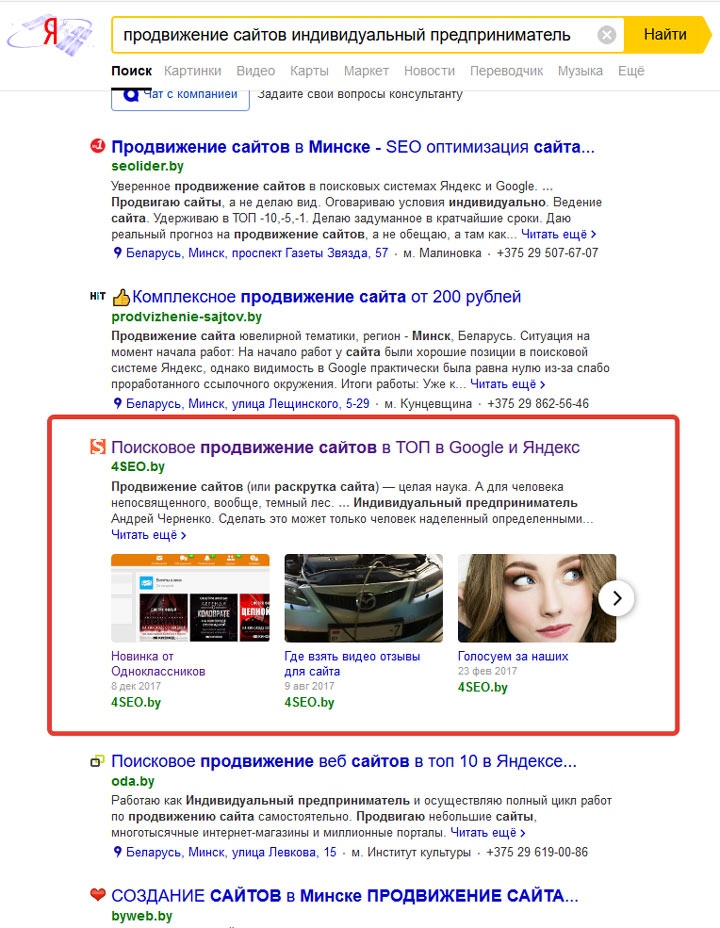Viewport: 720px width, 928px height.
Task: Open the Ещё menu
Action: [x=631, y=71]
